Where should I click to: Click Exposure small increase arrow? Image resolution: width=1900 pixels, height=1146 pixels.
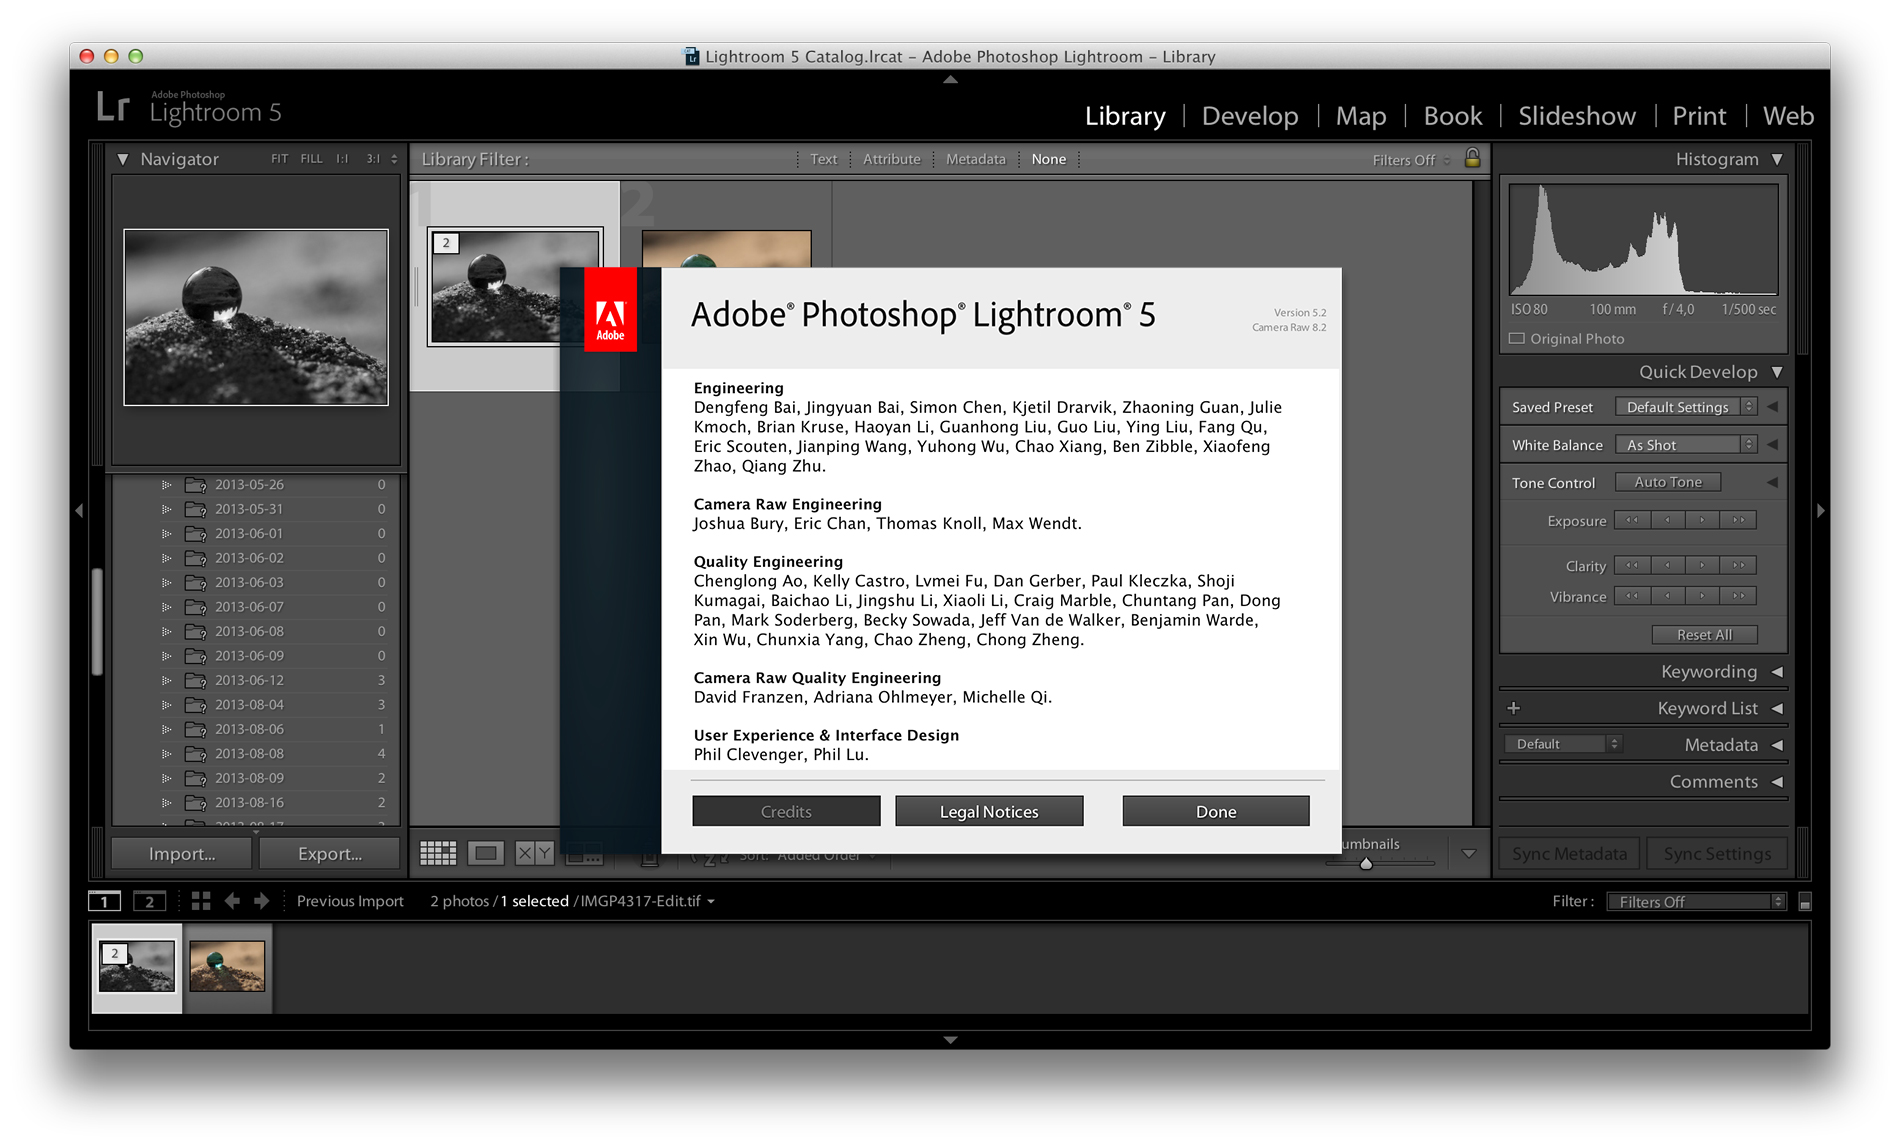point(1703,520)
